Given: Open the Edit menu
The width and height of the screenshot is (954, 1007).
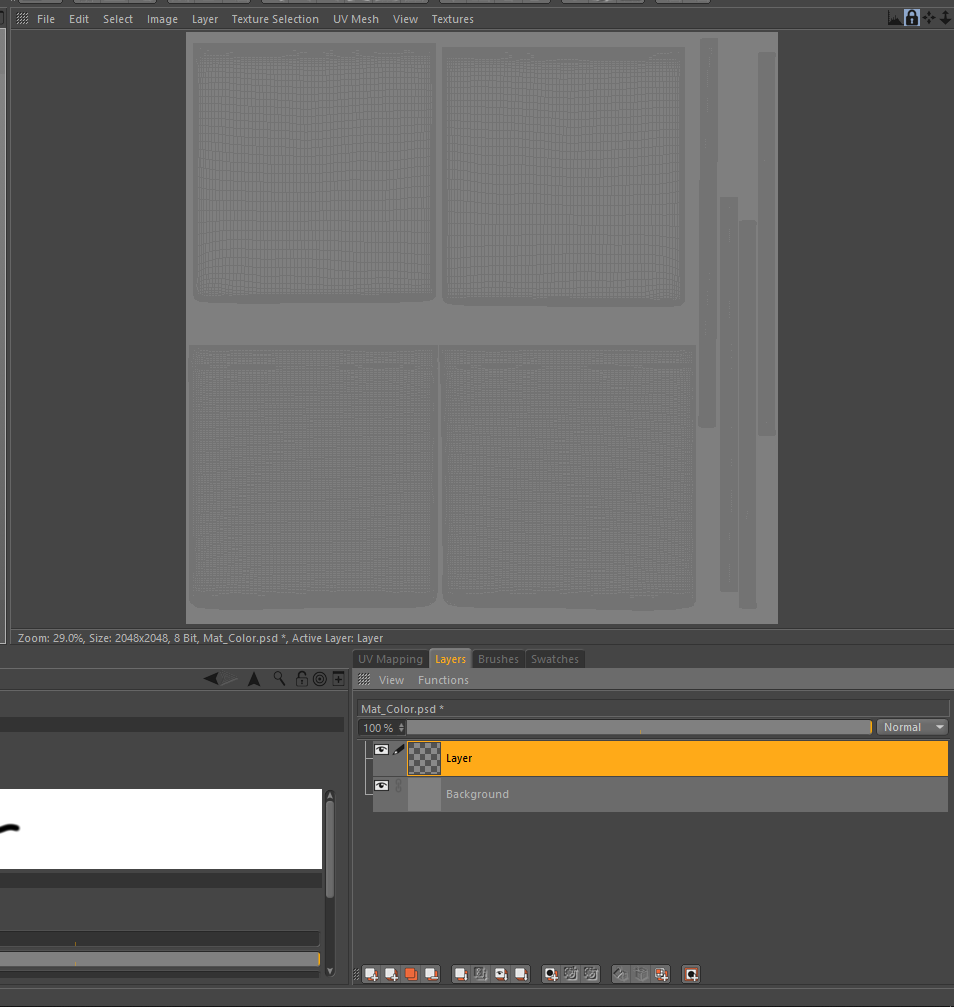Looking at the screenshot, I should (79, 19).
